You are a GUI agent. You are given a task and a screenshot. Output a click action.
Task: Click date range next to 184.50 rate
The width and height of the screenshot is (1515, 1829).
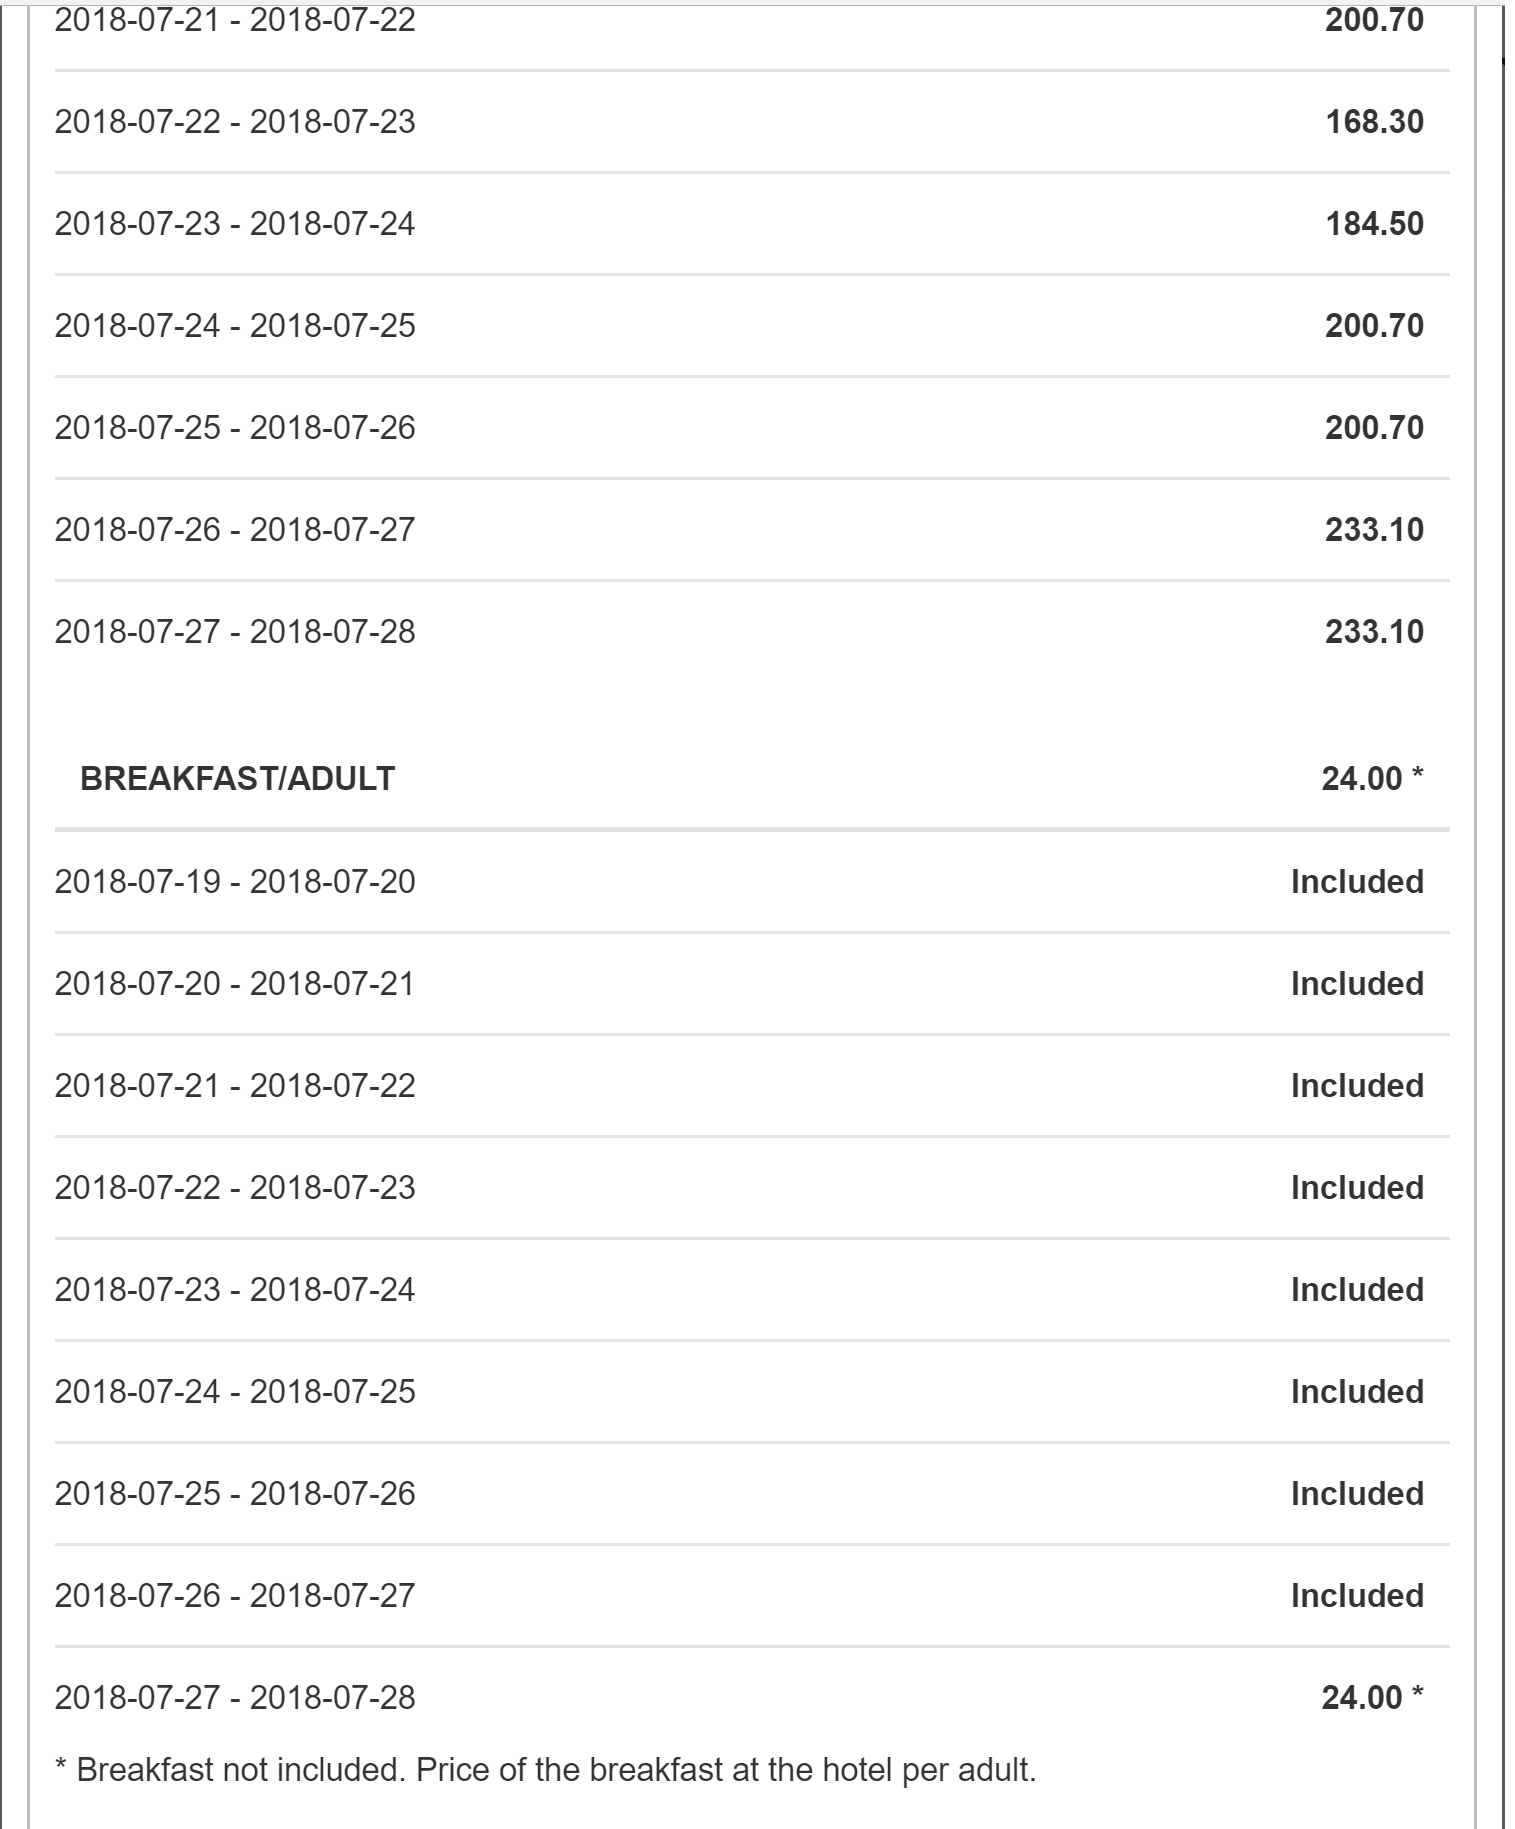pos(235,224)
